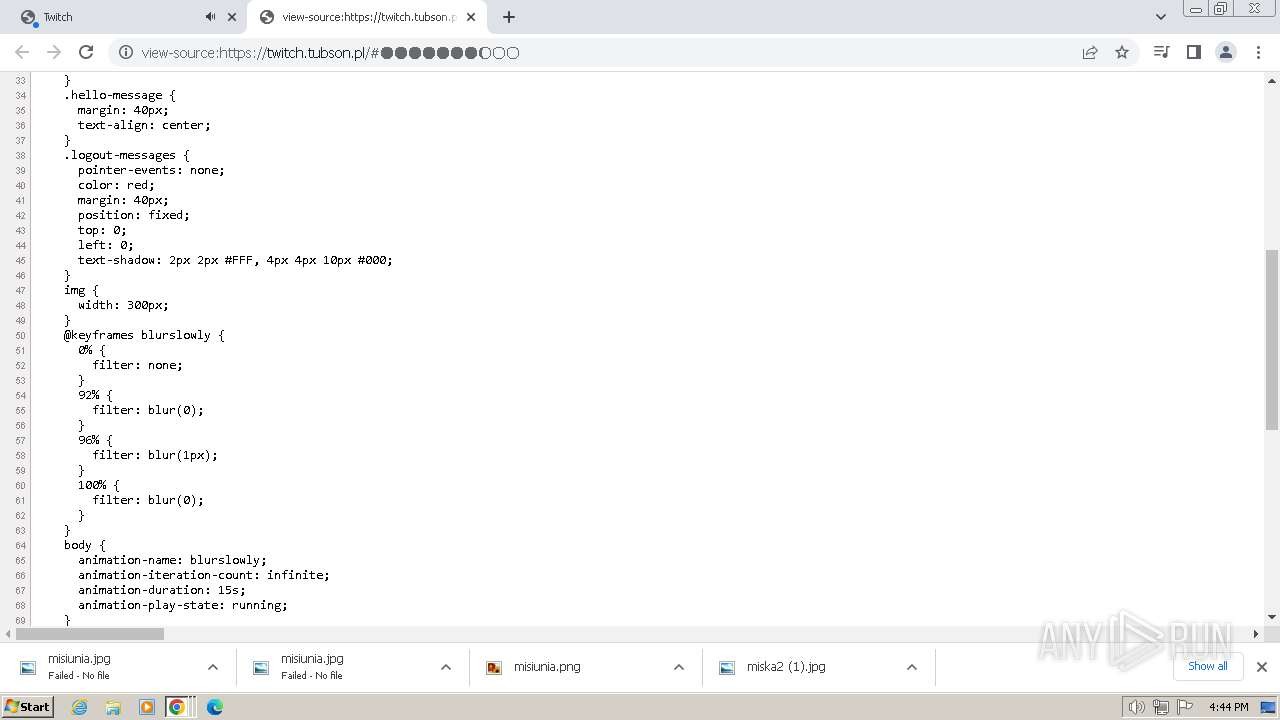
Task: Click the horizontal scrollbar thumb
Action: click(90, 633)
